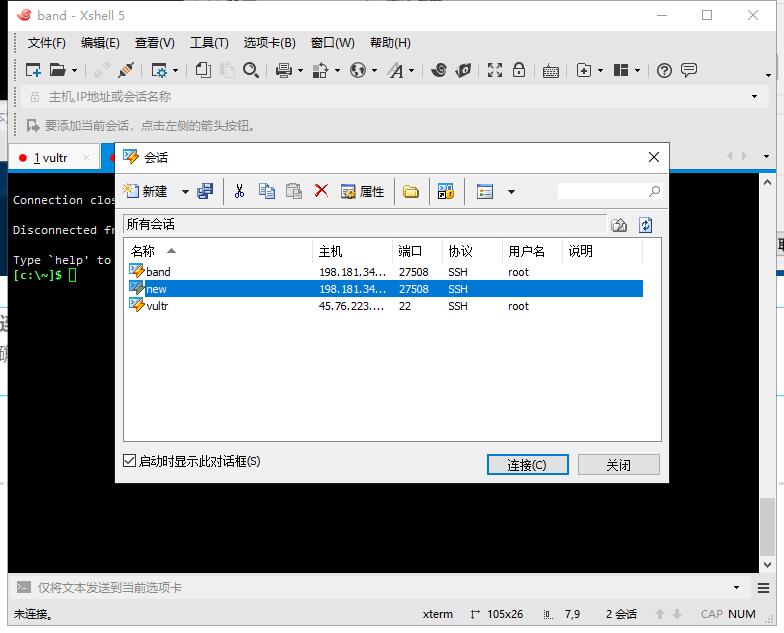This screenshot has width=784, height=633.
Task: Refresh the sessions list icon
Action: (646, 225)
